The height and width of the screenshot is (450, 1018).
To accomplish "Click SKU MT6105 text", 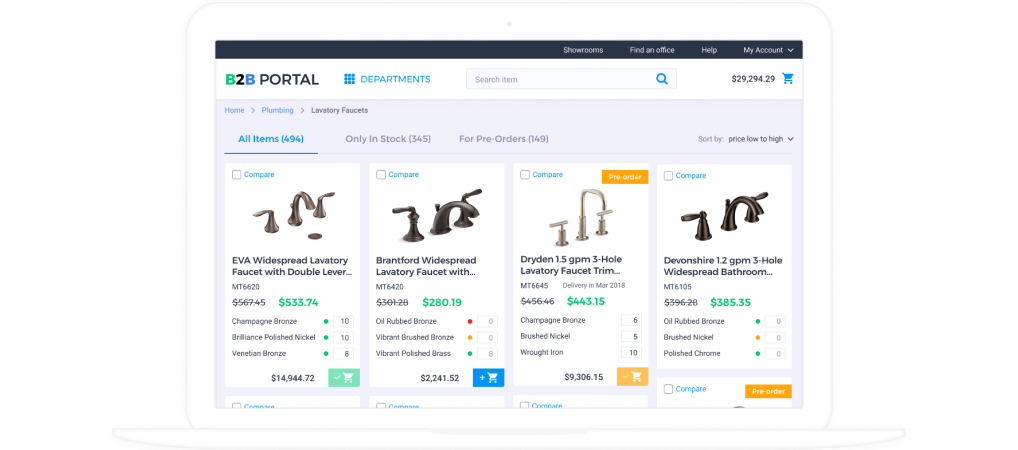I will tap(677, 286).
